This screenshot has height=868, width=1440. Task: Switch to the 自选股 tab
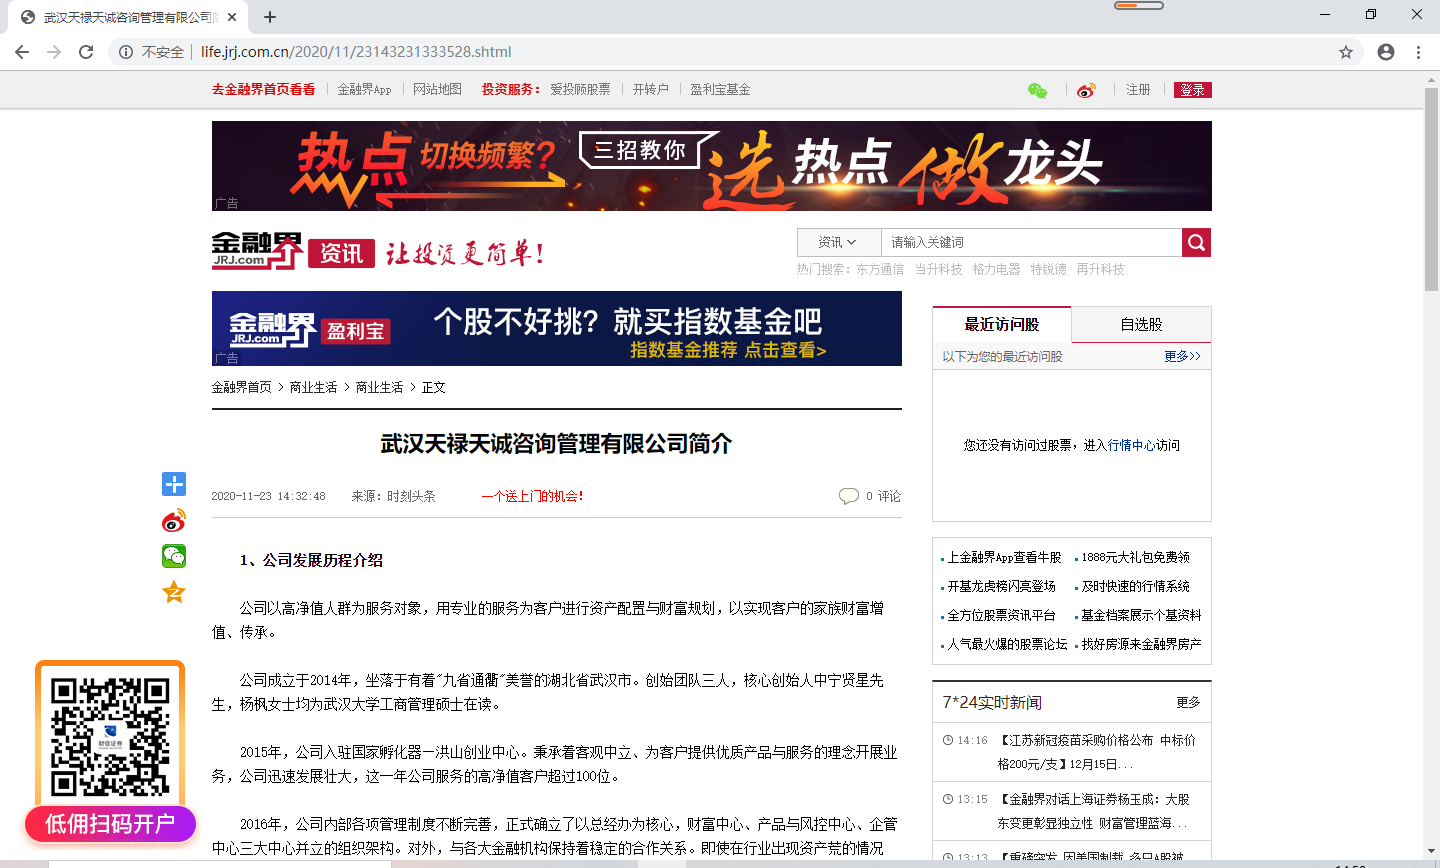pos(1141,324)
